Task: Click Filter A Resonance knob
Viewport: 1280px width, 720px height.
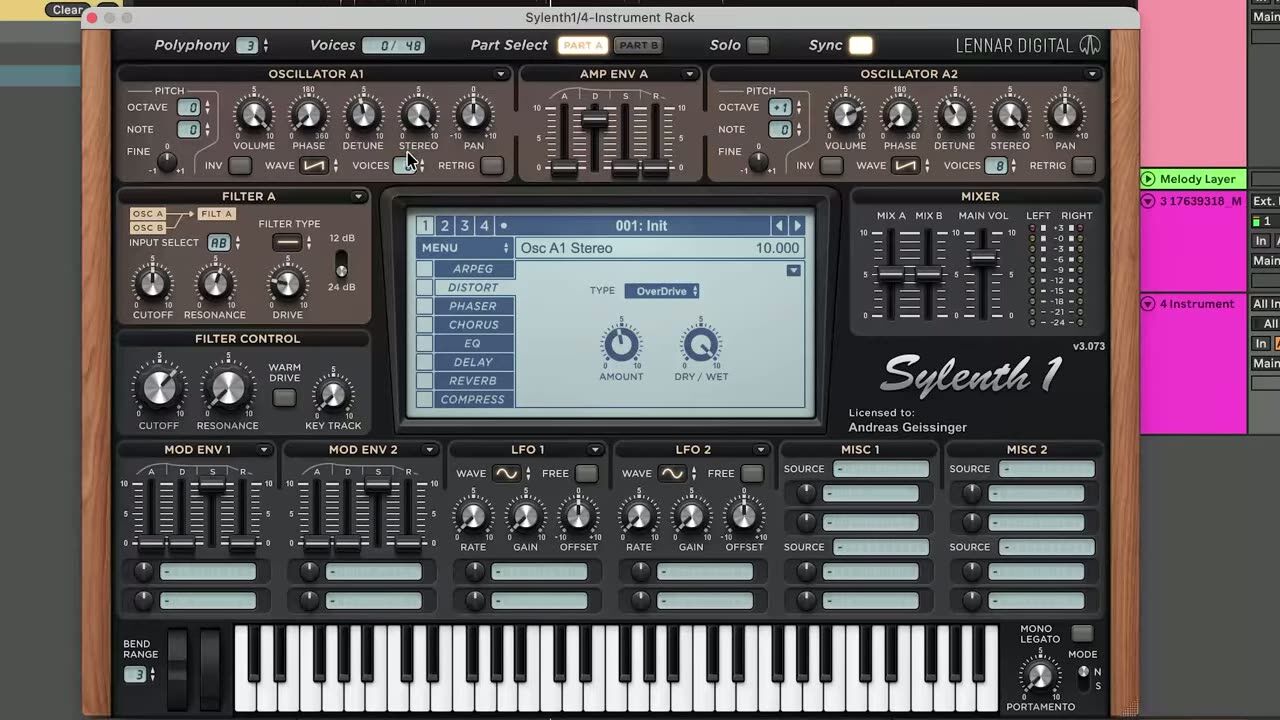Action: pyautogui.click(x=215, y=285)
